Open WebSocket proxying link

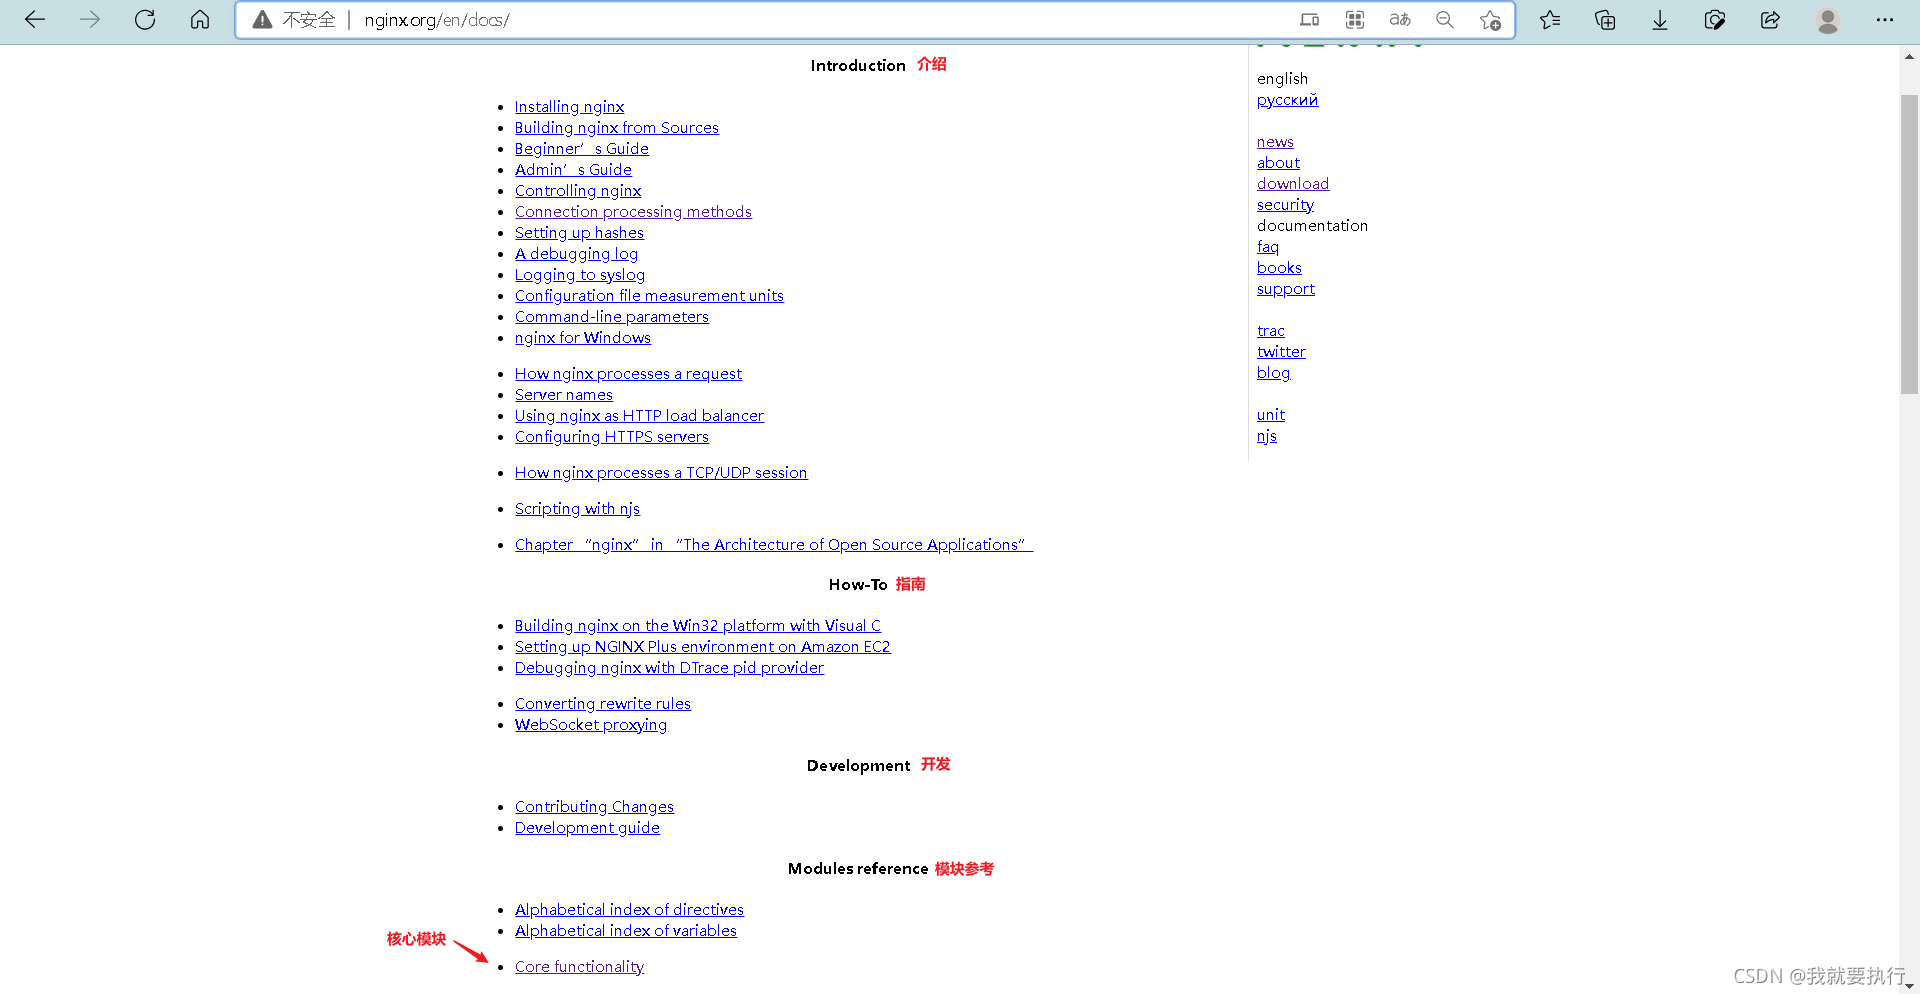point(591,725)
